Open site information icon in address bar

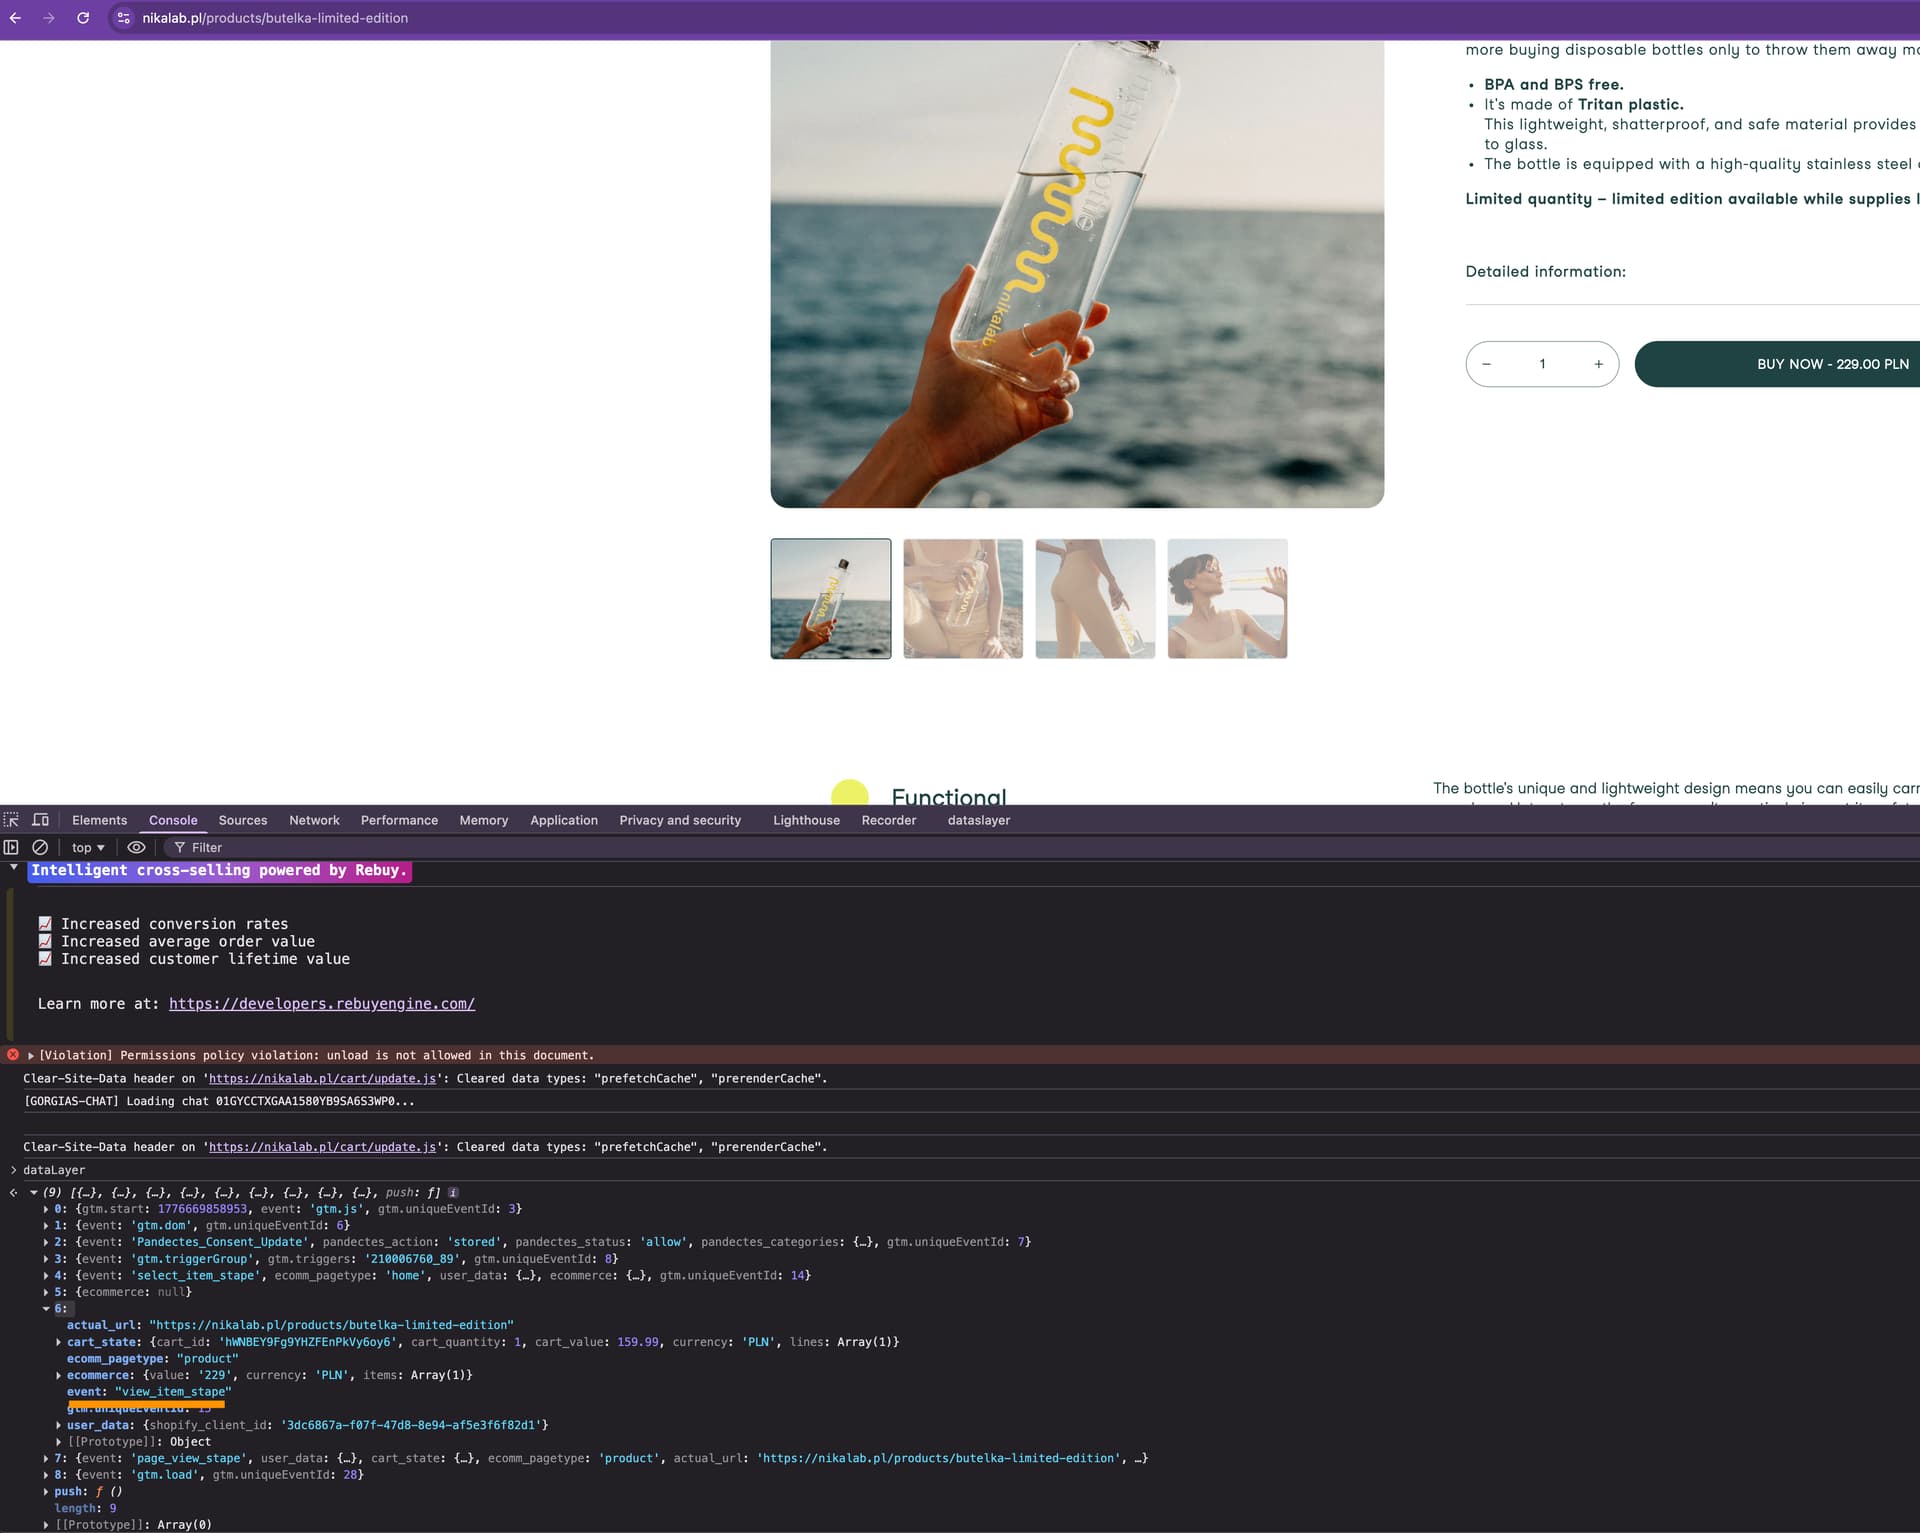tap(123, 18)
